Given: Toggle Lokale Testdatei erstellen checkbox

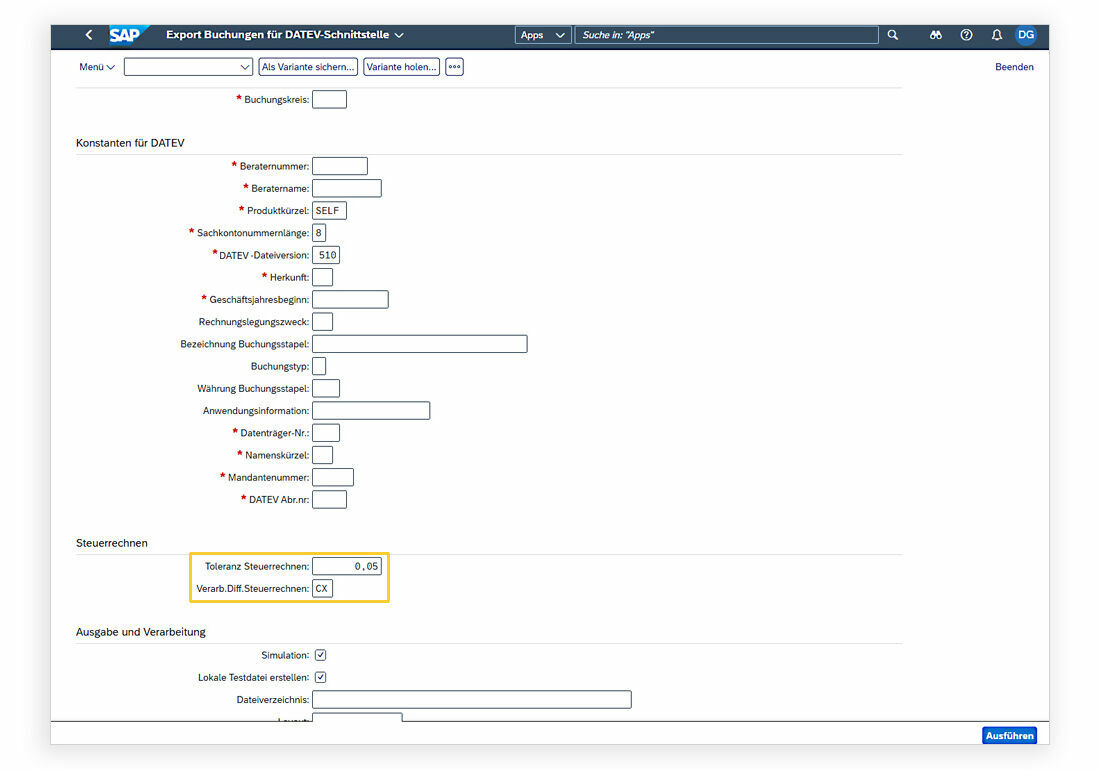Looking at the screenshot, I should (321, 678).
